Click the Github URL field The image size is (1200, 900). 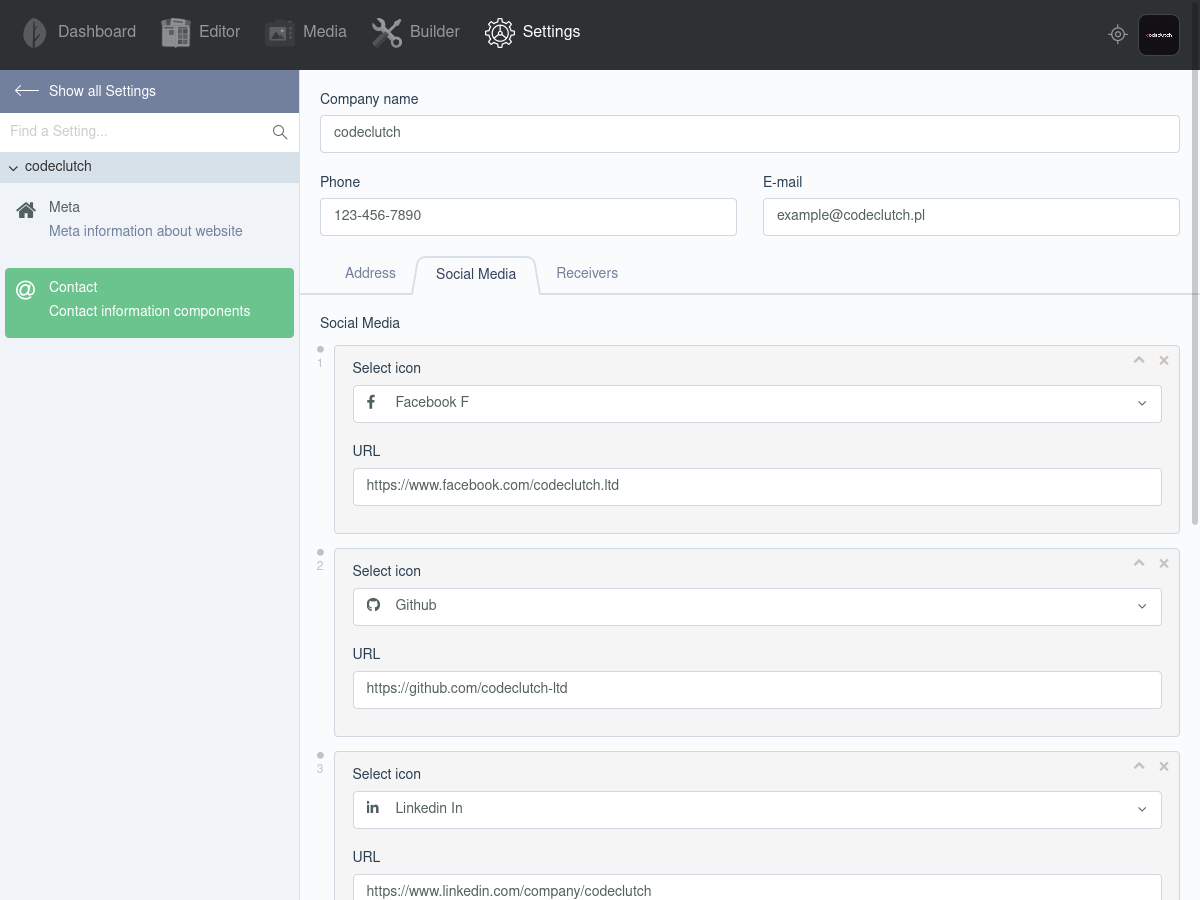[x=757, y=690]
